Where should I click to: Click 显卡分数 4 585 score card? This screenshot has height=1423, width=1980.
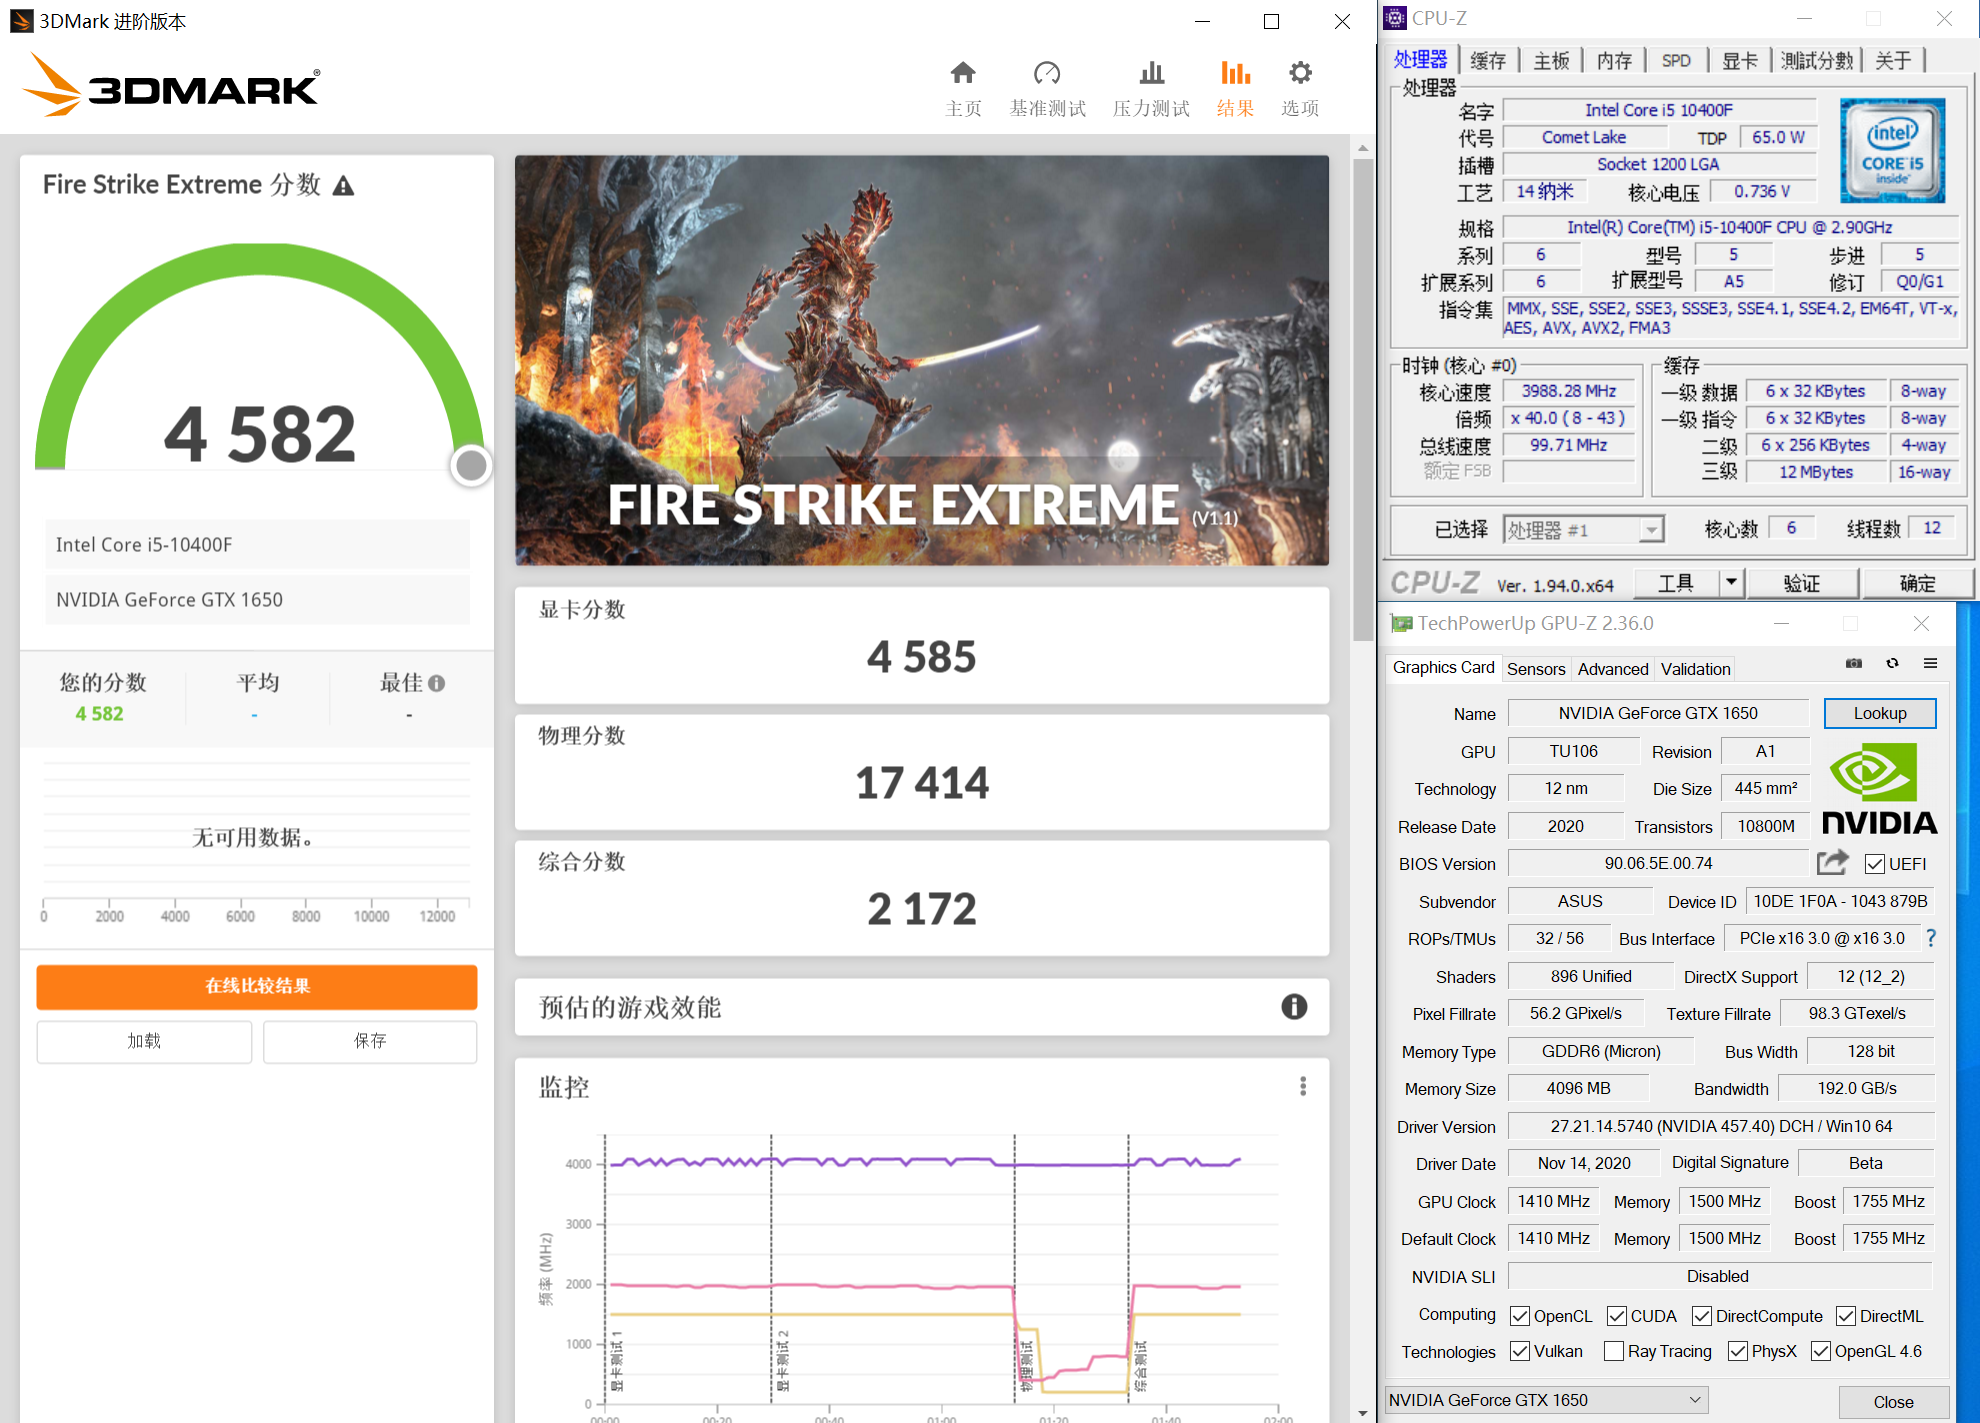coord(922,645)
